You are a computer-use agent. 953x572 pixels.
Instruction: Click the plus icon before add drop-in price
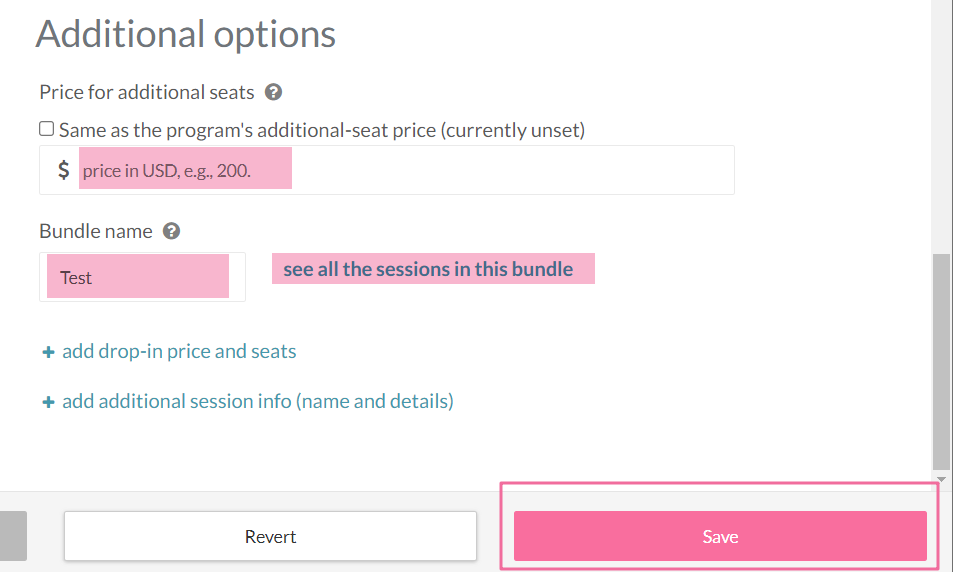click(x=48, y=352)
